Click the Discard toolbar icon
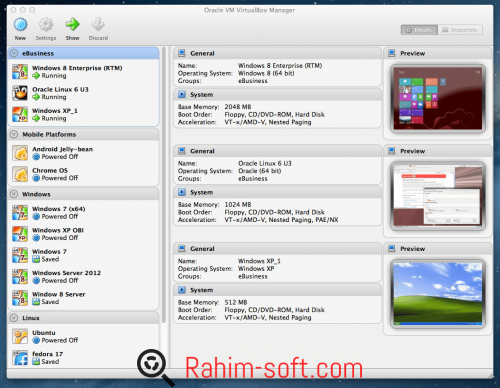This screenshot has height=388, width=500. (x=98, y=24)
